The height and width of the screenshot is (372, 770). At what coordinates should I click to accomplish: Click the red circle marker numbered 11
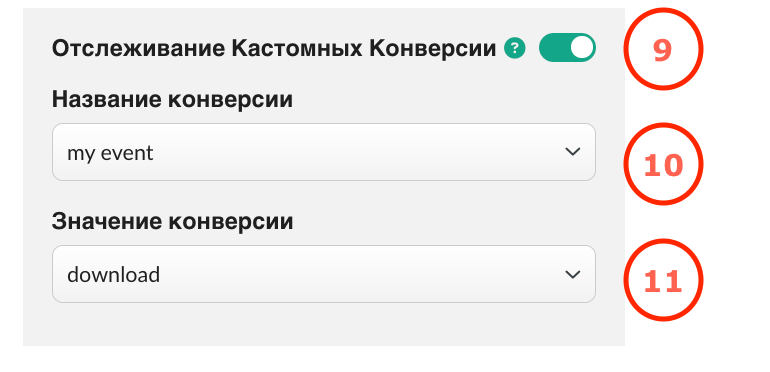coord(663,280)
